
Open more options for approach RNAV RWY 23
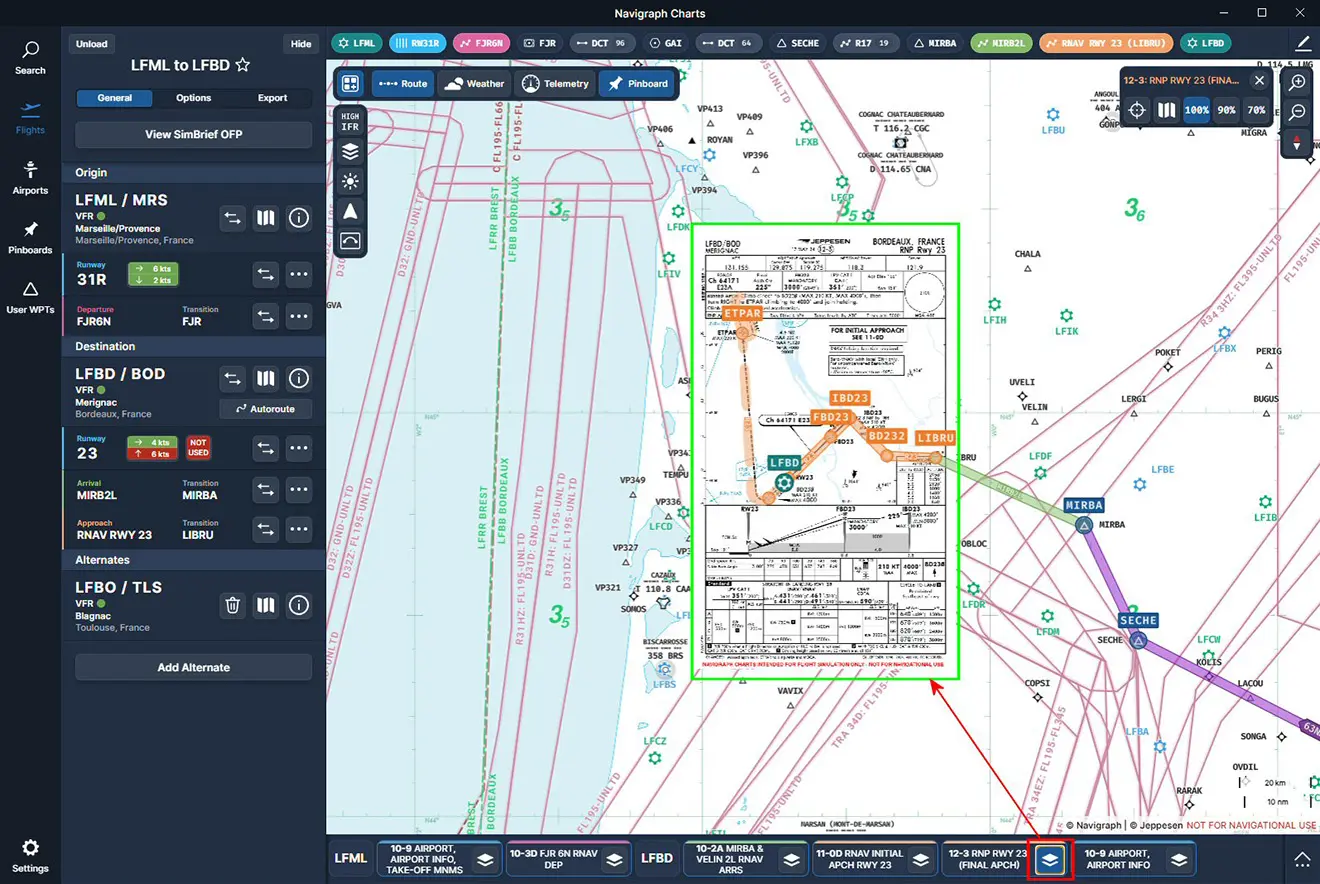(298, 530)
